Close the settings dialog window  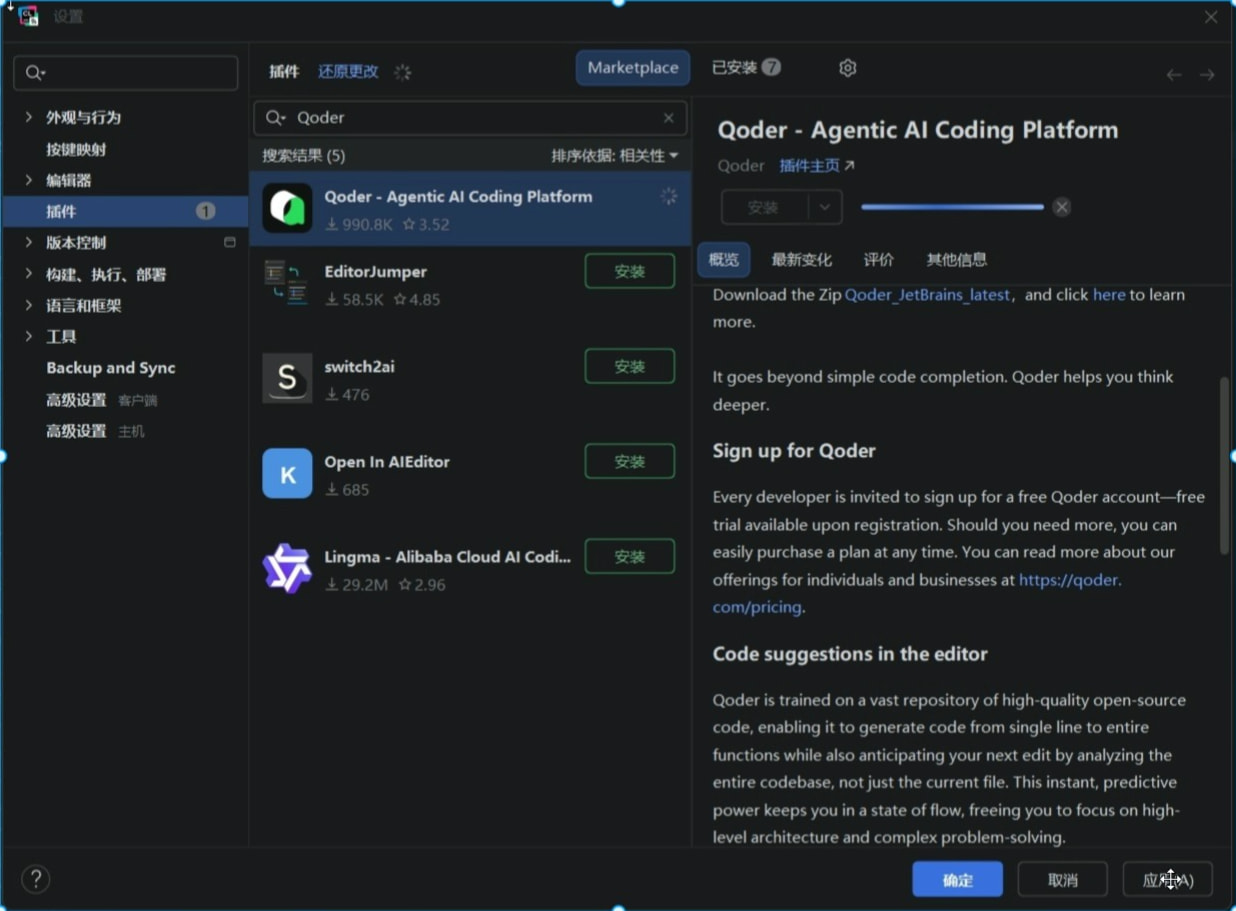click(1211, 17)
